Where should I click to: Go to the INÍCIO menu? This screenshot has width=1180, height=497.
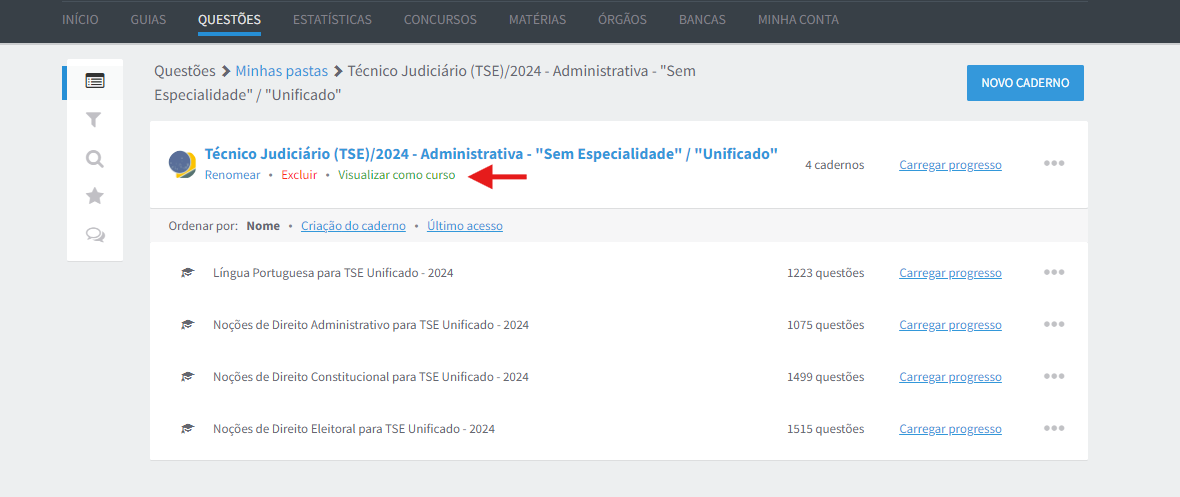[80, 20]
